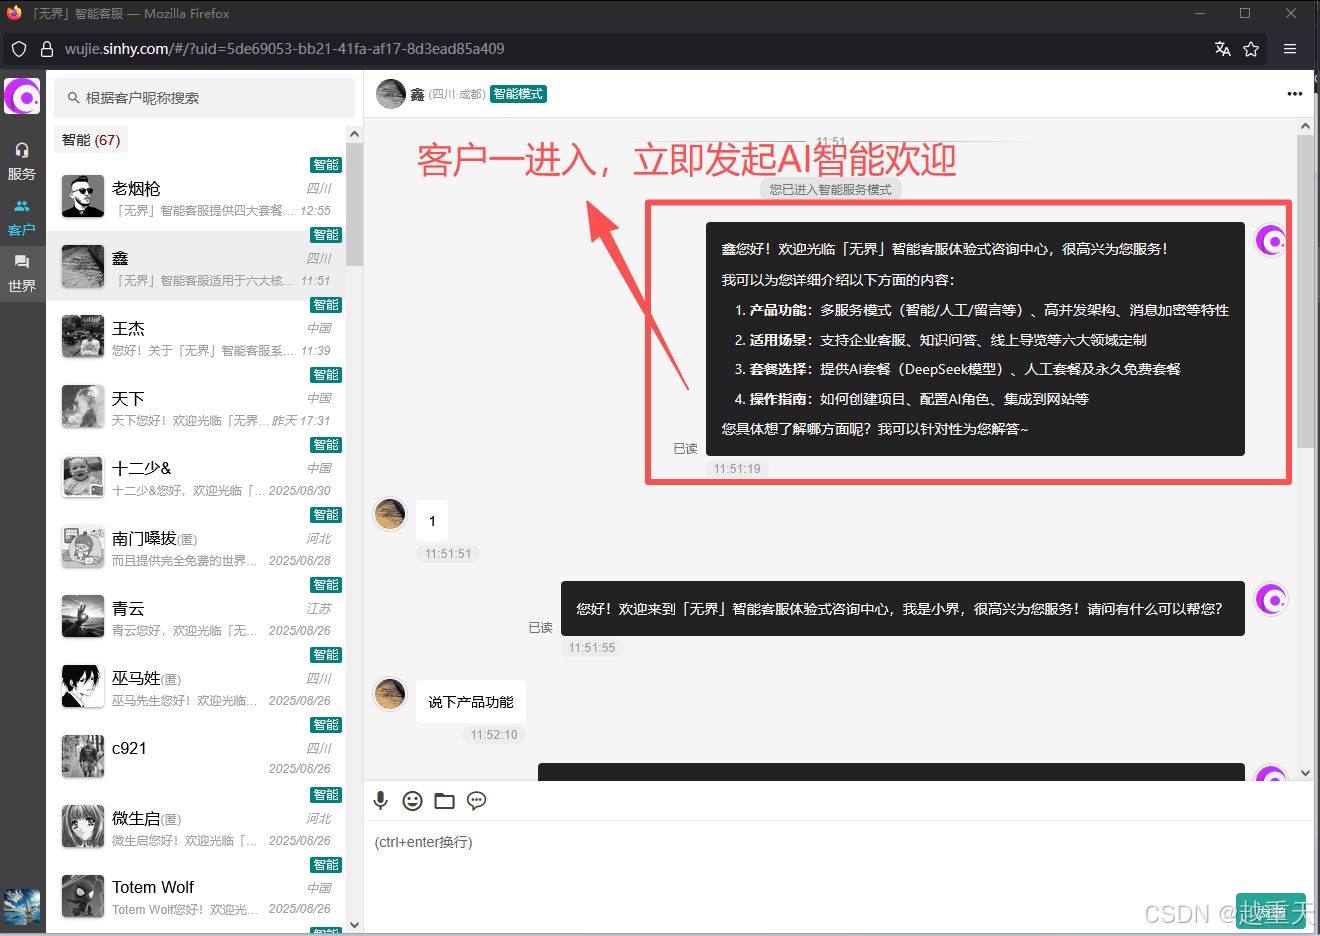This screenshot has height=936, width=1320.
Task: Click the Firefox translate page icon
Action: pyautogui.click(x=1222, y=49)
